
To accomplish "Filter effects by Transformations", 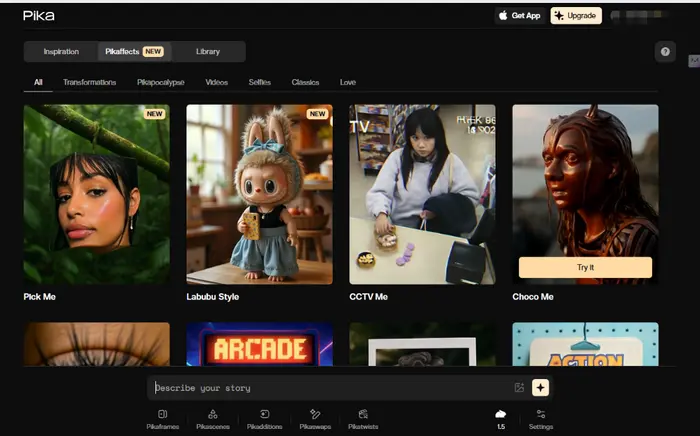I will (89, 82).
